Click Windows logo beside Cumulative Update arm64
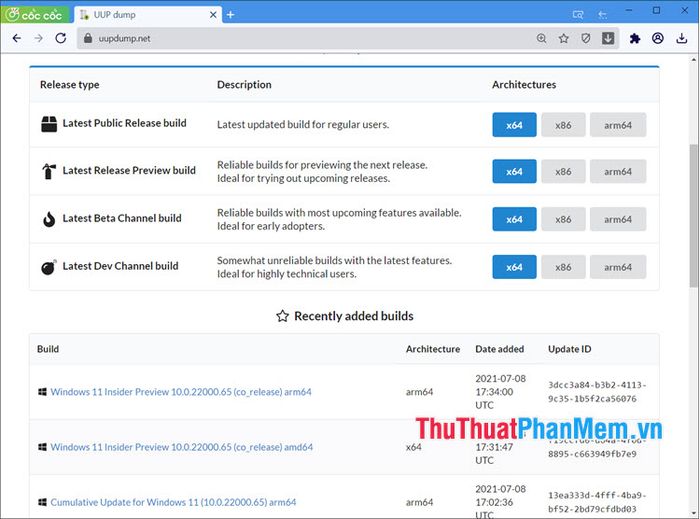This screenshot has height=519, width=700. tap(42, 502)
